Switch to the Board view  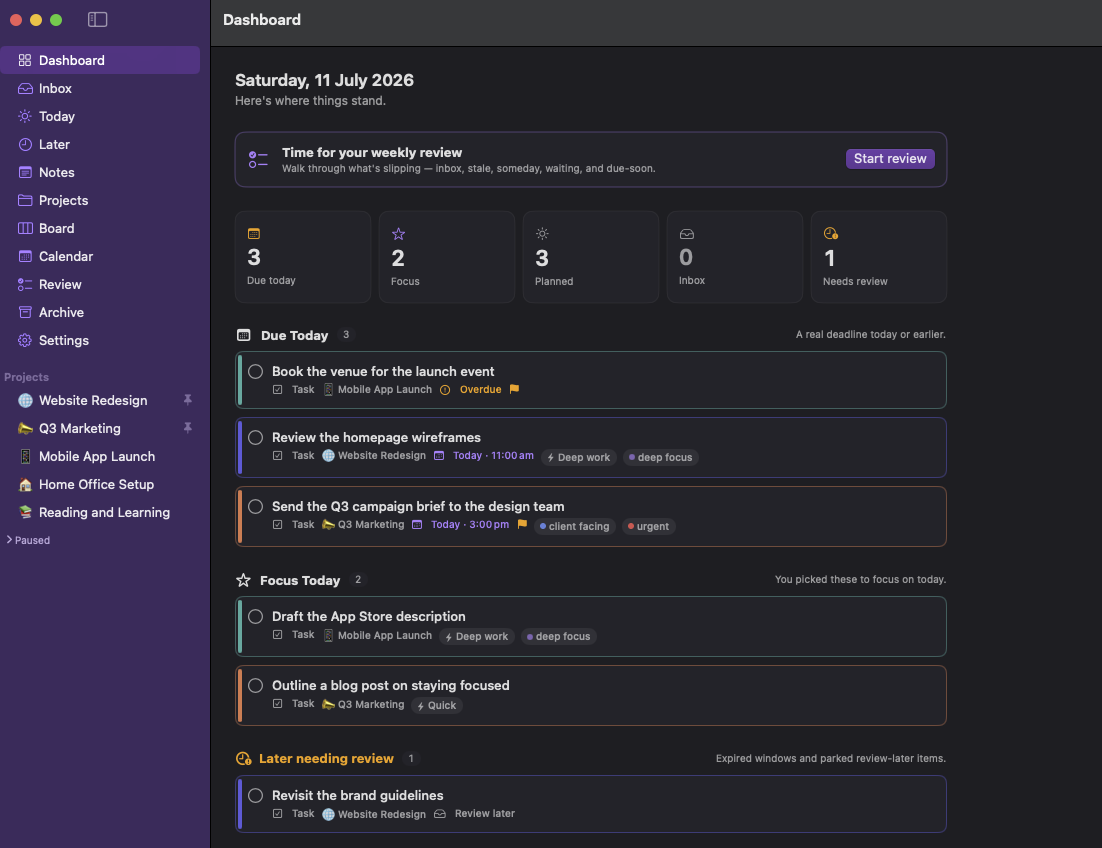coord(100,228)
